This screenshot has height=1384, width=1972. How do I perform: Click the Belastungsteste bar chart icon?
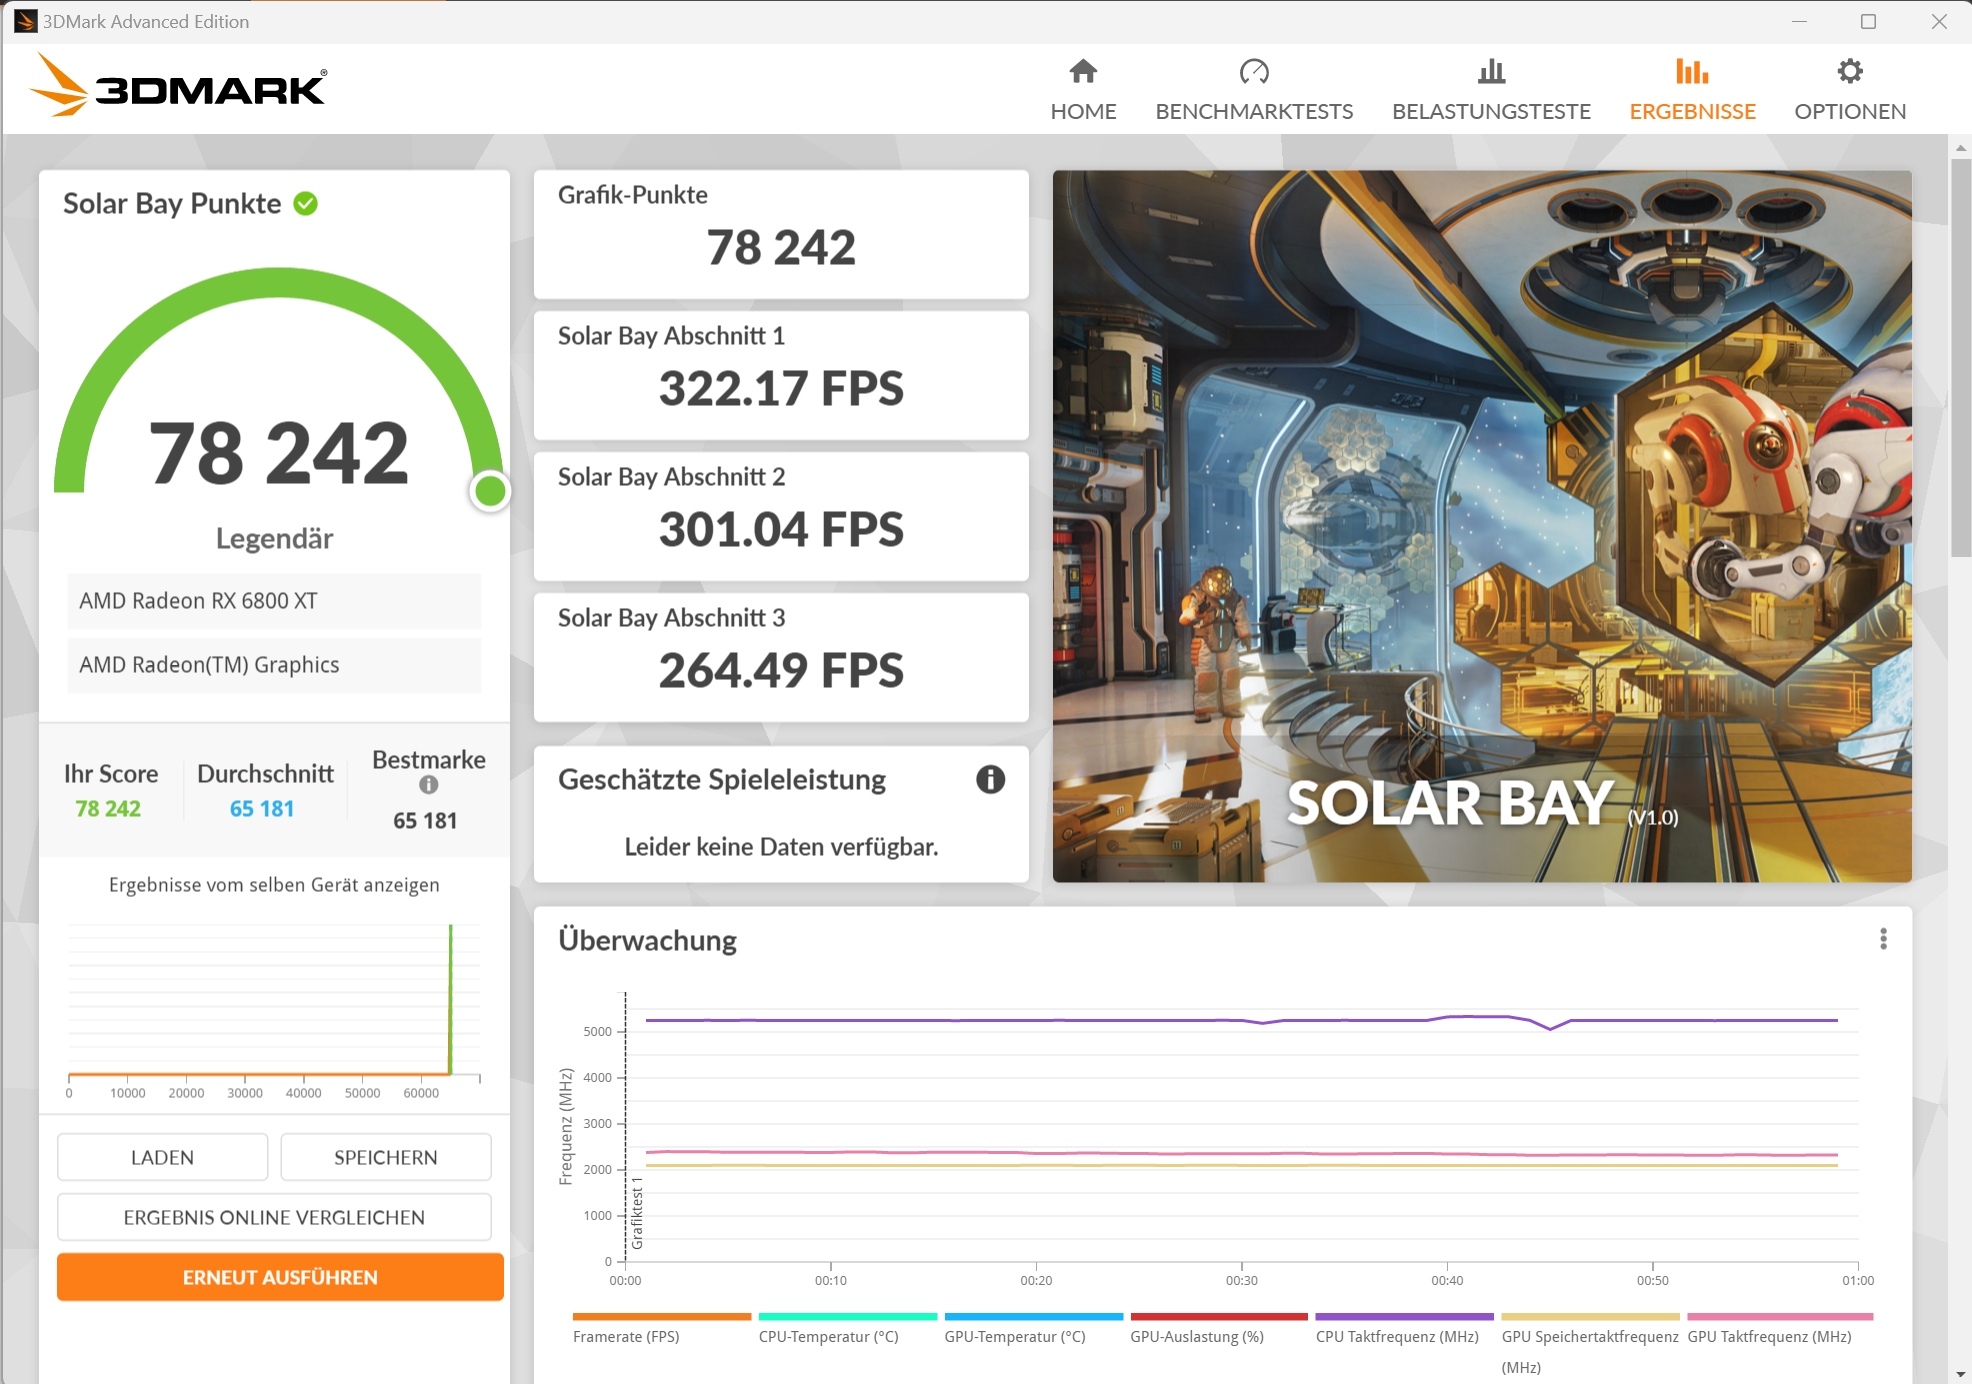(x=1491, y=72)
